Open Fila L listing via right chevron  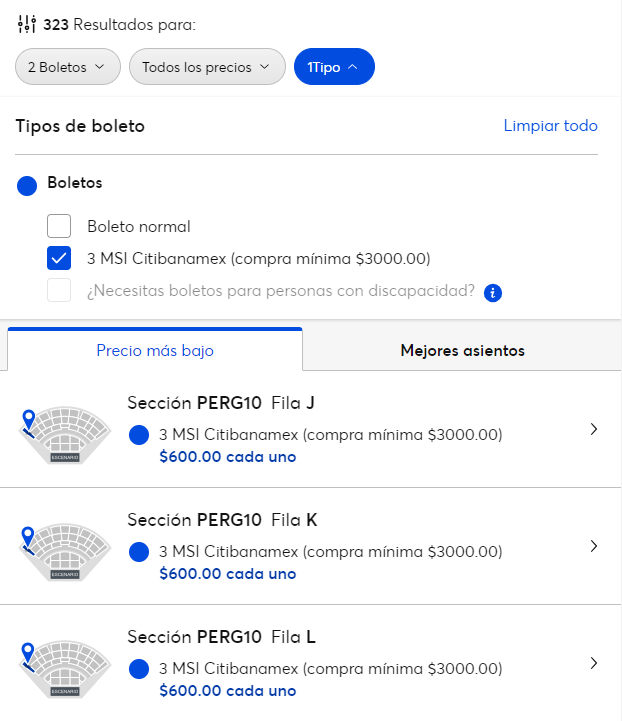[x=594, y=663]
